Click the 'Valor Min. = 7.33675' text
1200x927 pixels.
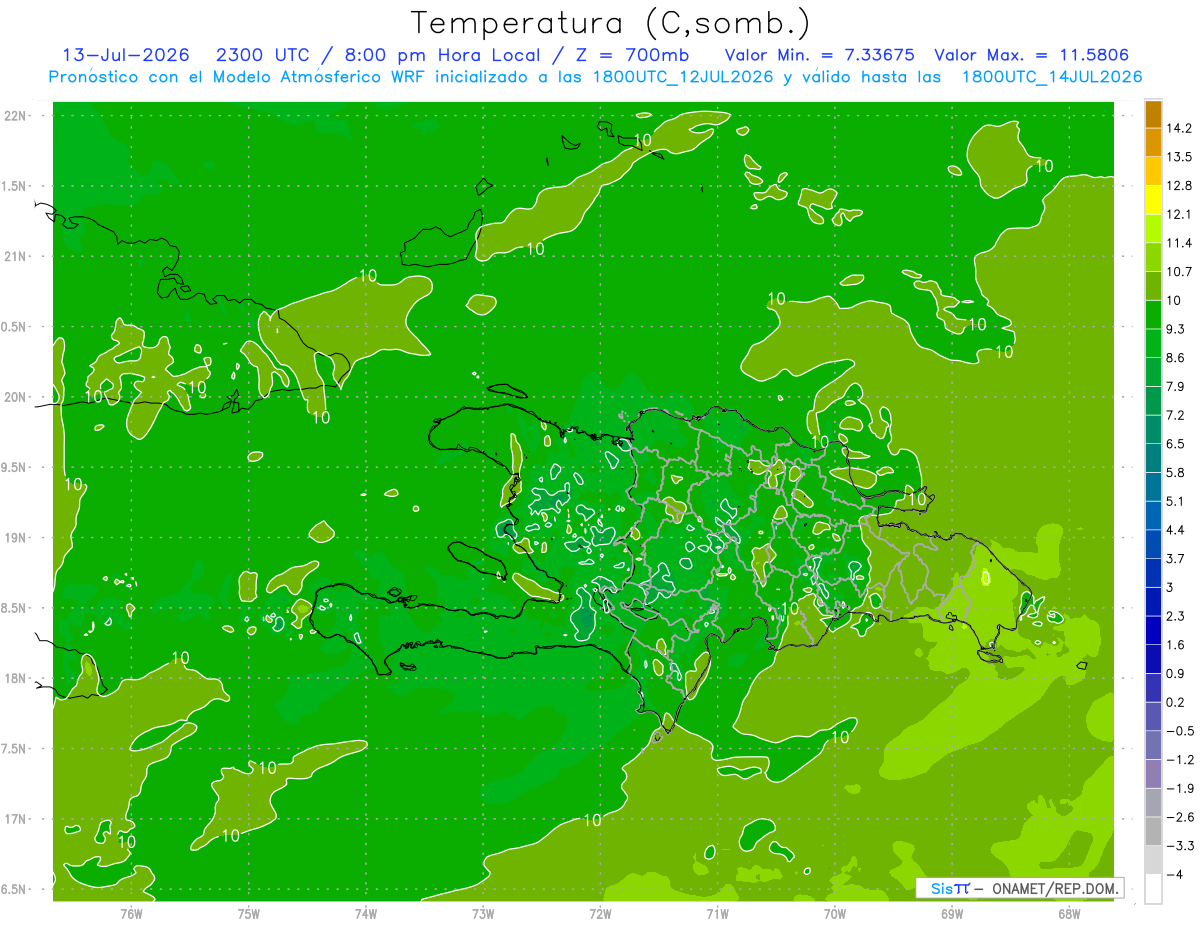click(x=818, y=55)
